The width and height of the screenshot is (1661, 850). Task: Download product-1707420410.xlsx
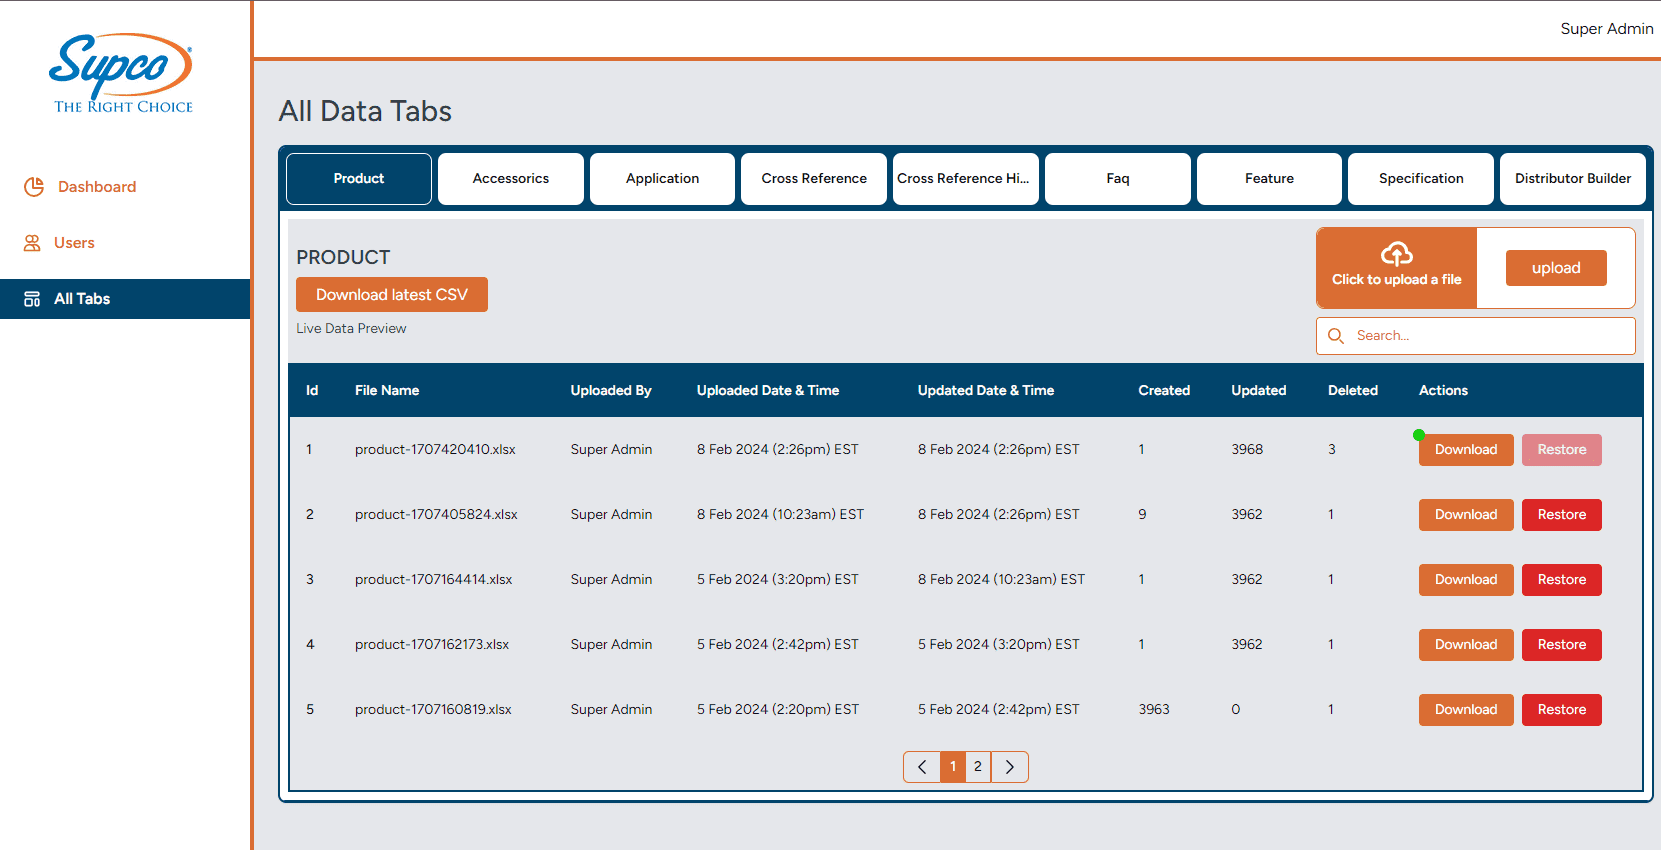tap(1466, 450)
